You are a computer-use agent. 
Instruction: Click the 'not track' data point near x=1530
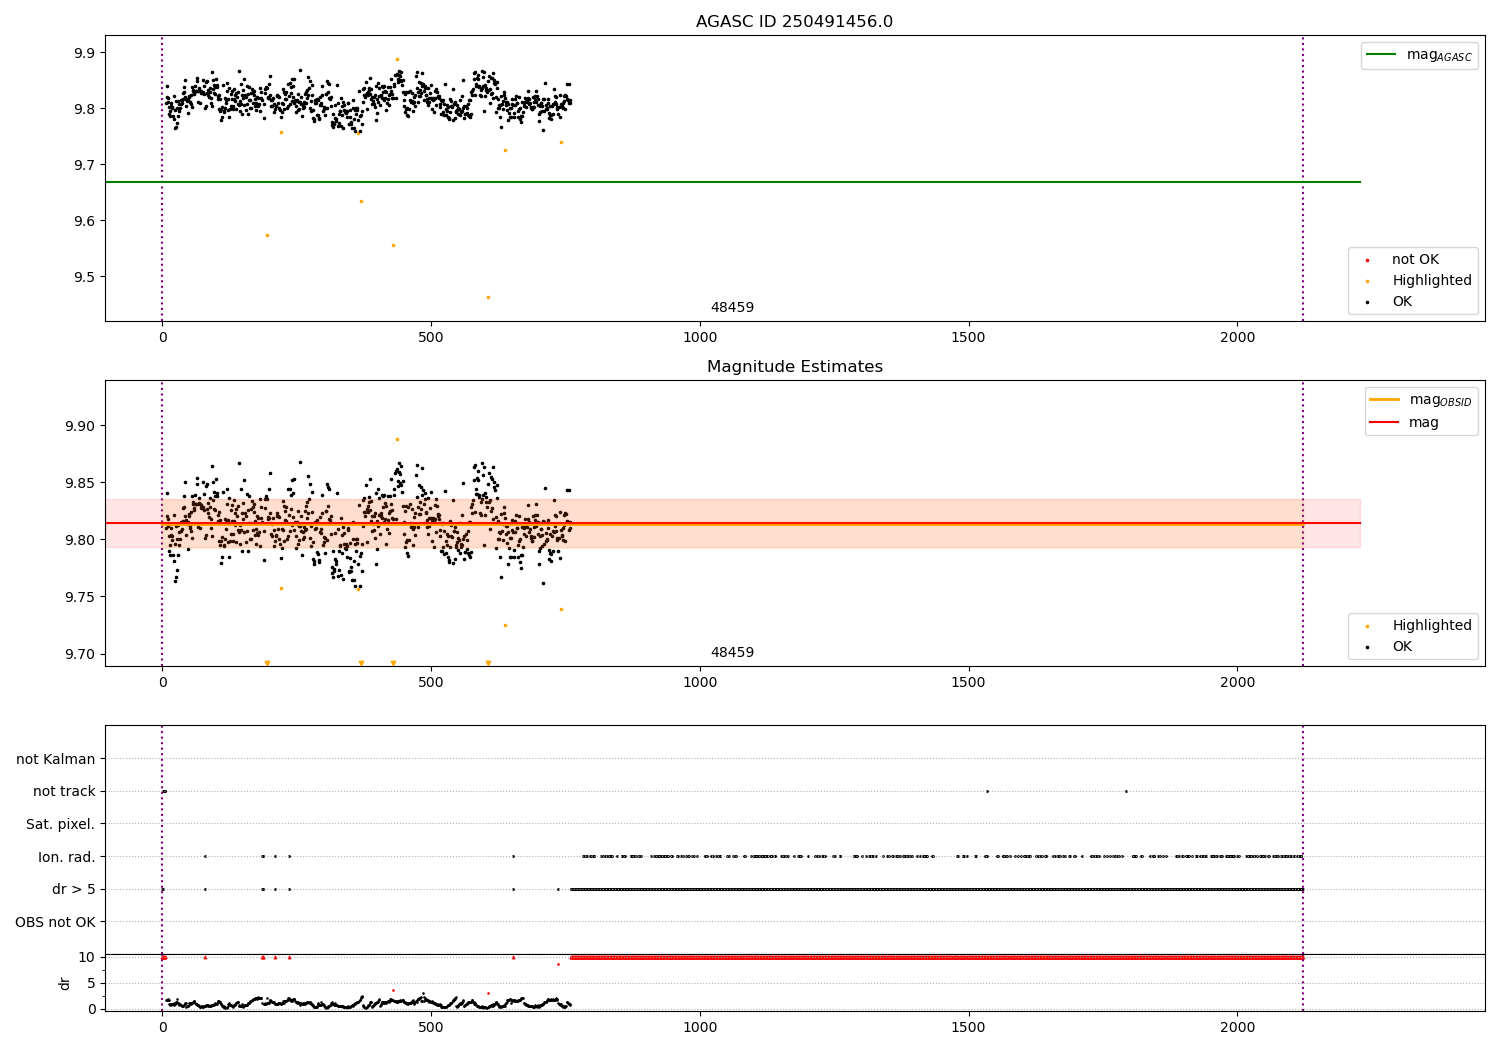(987, 791)
